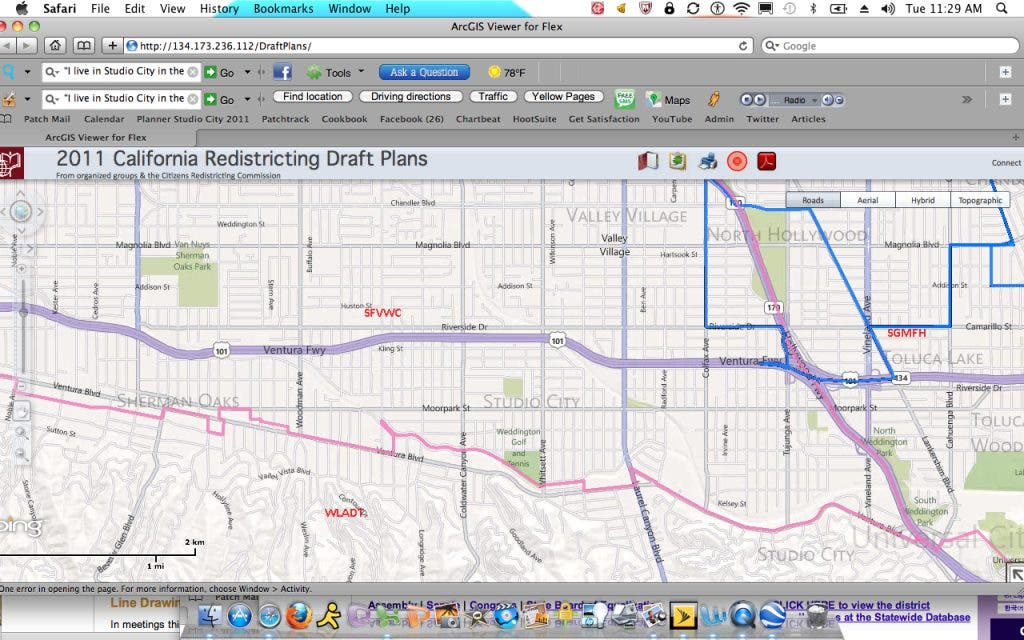This screenshot has width=1024, height=640.
Task: Open the File menu
Action: tap(100, 8)
